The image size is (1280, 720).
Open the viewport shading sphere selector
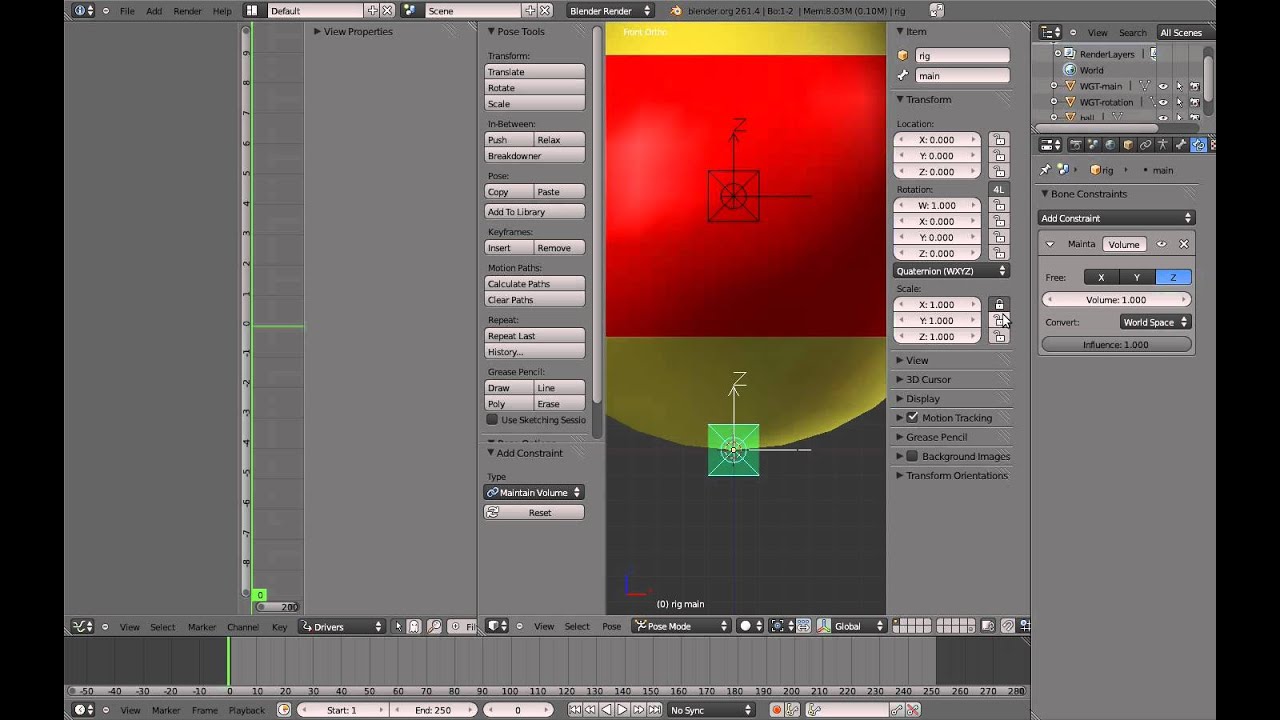coord(751,626)
